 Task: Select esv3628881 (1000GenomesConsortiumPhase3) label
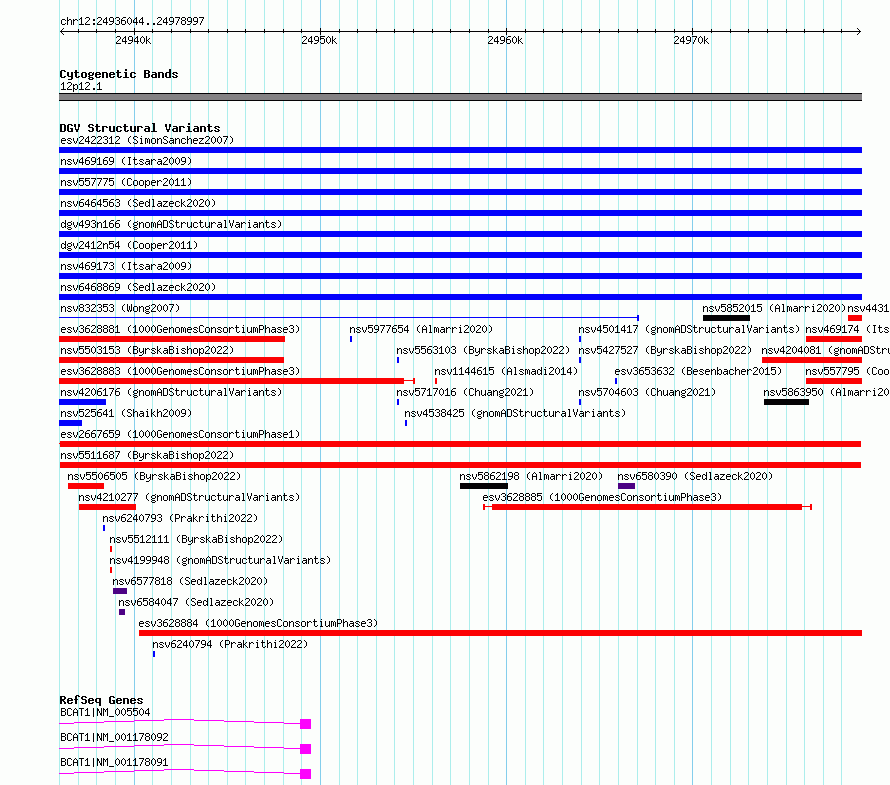(180, 329)
